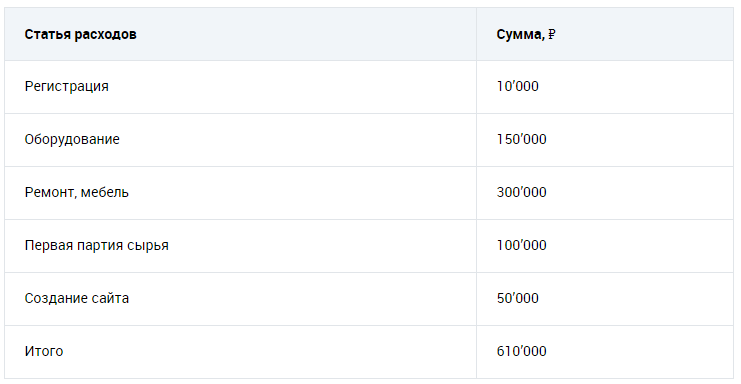Select the 'Создание сайта' cell
This screenshot has width=741, height=384.
[77, 299]
